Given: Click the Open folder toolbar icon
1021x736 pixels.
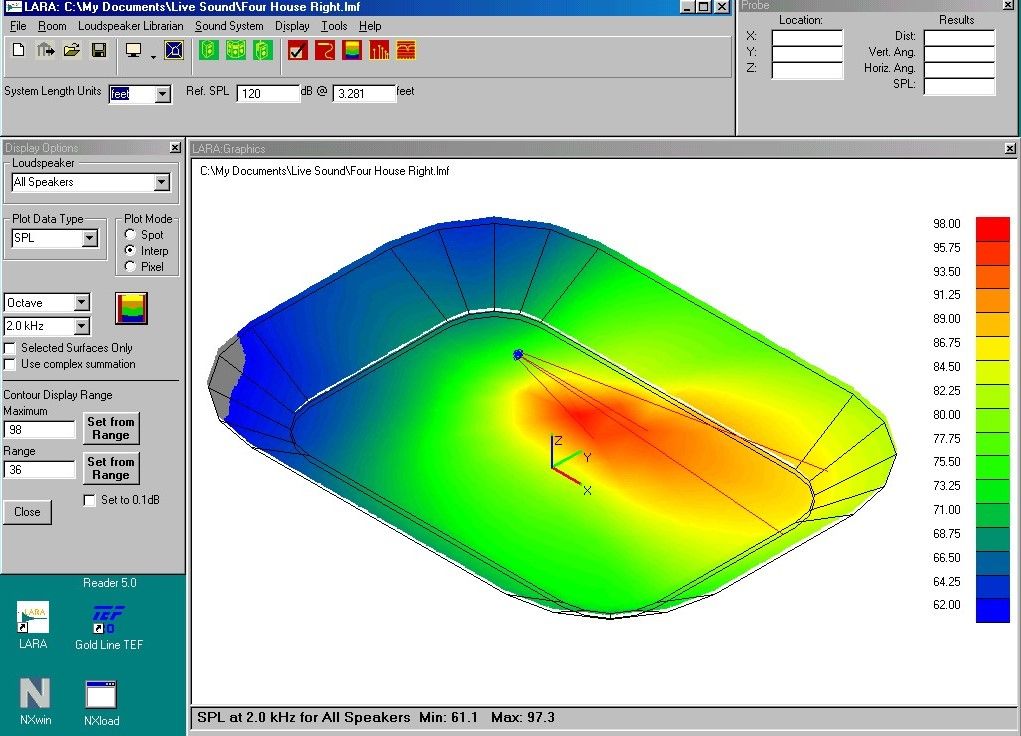Looking at the screenshot, I should pyautogui.click(x=71, y=50).
